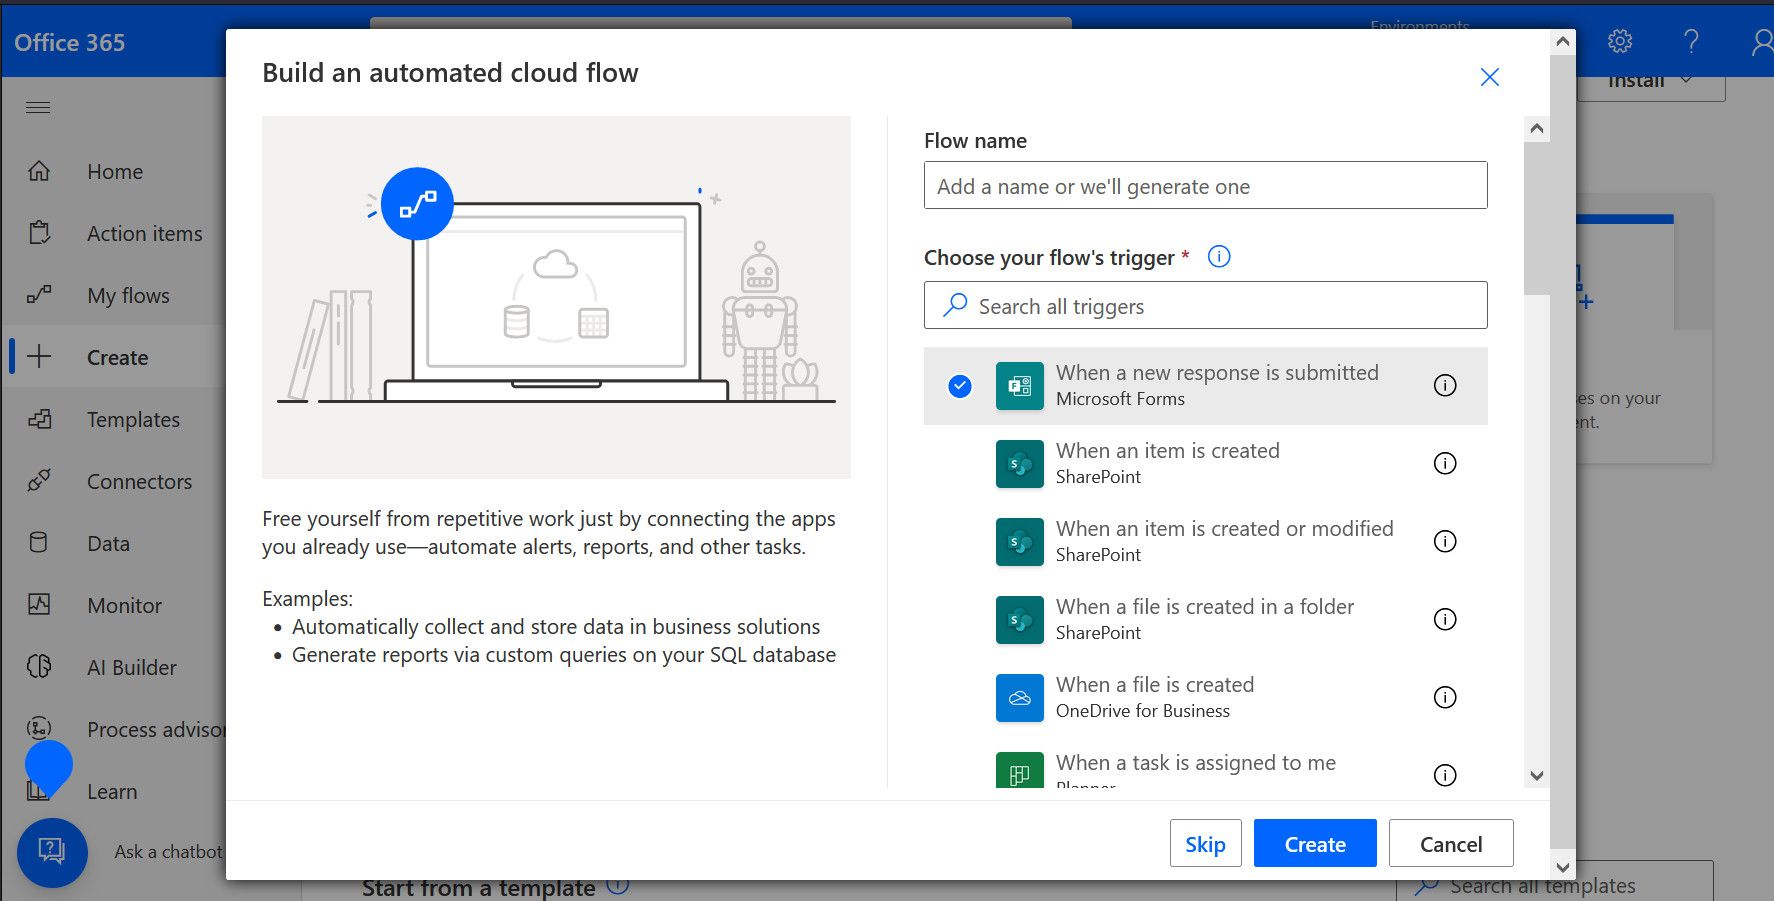This screenshot has width=1774, height=901.
Task: Go to Templates in left navigation
Action: point(133,420)
